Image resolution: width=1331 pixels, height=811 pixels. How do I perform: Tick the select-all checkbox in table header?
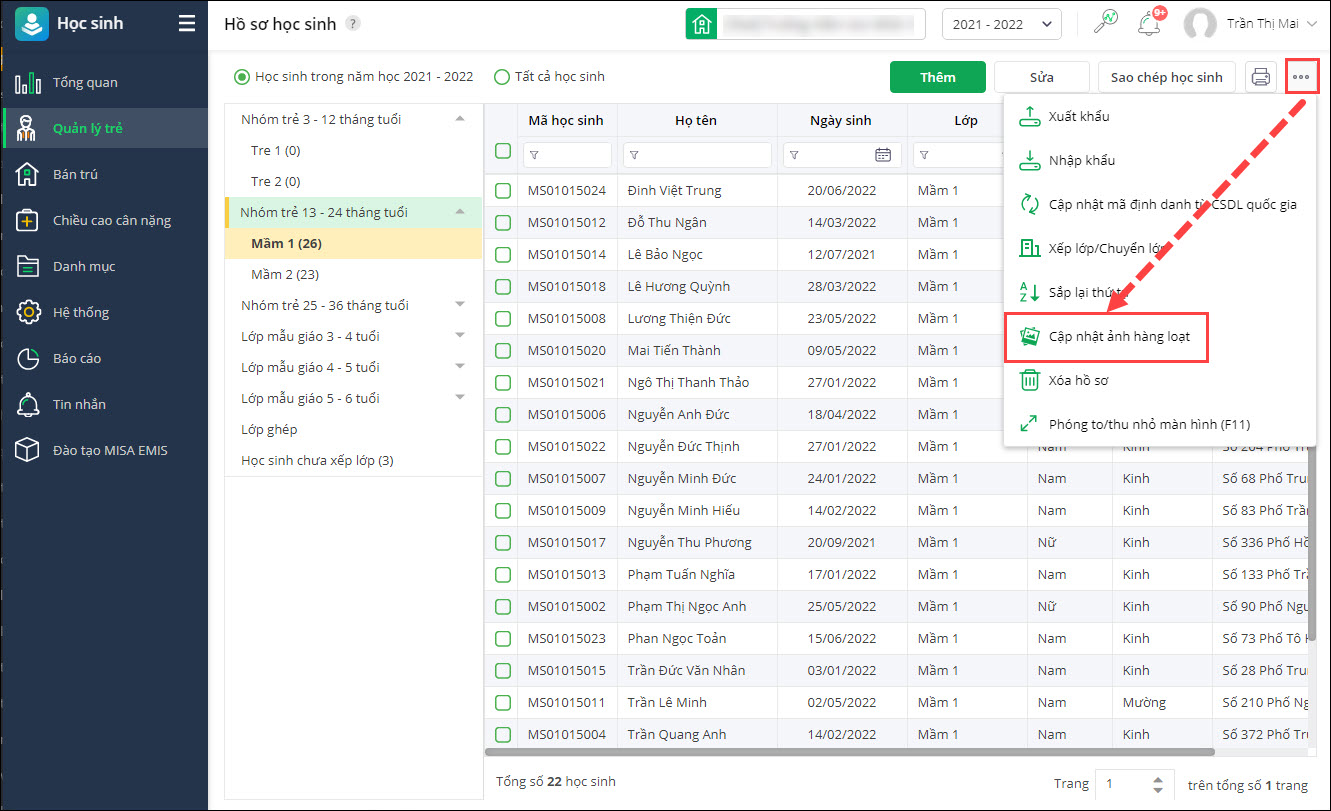(503, 151)
